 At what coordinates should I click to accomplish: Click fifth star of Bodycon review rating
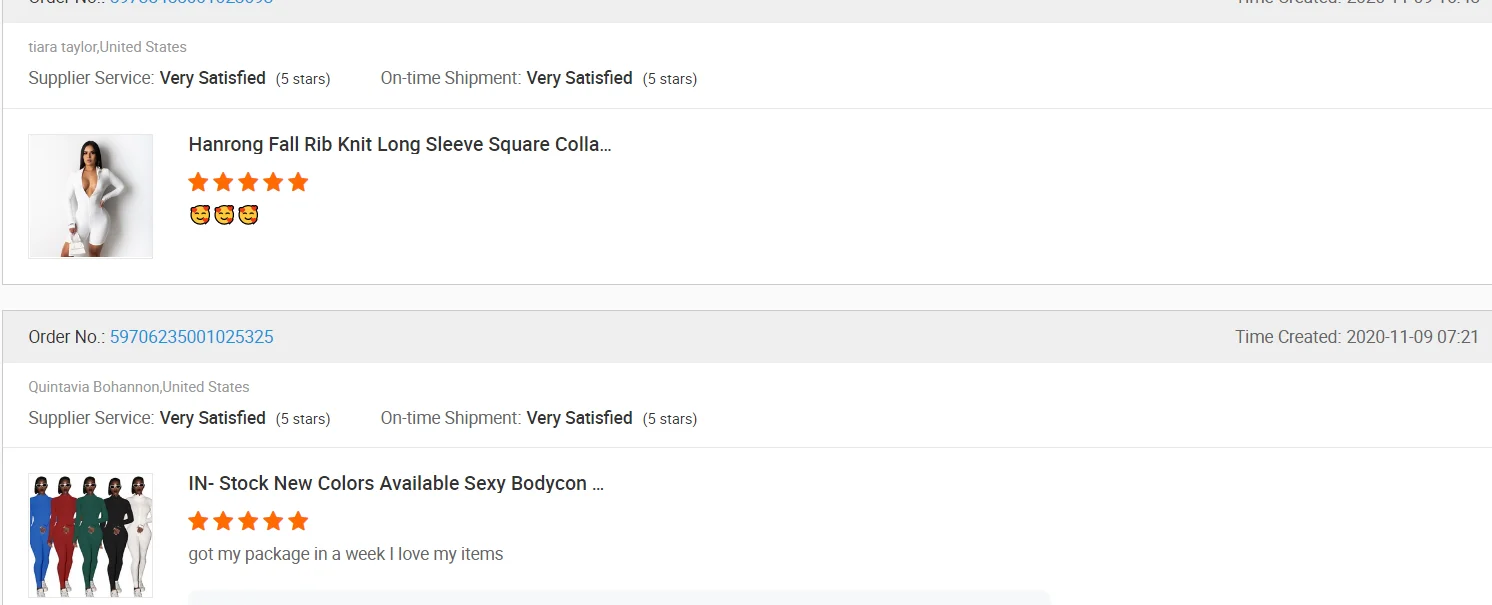[x=298, y=521]
